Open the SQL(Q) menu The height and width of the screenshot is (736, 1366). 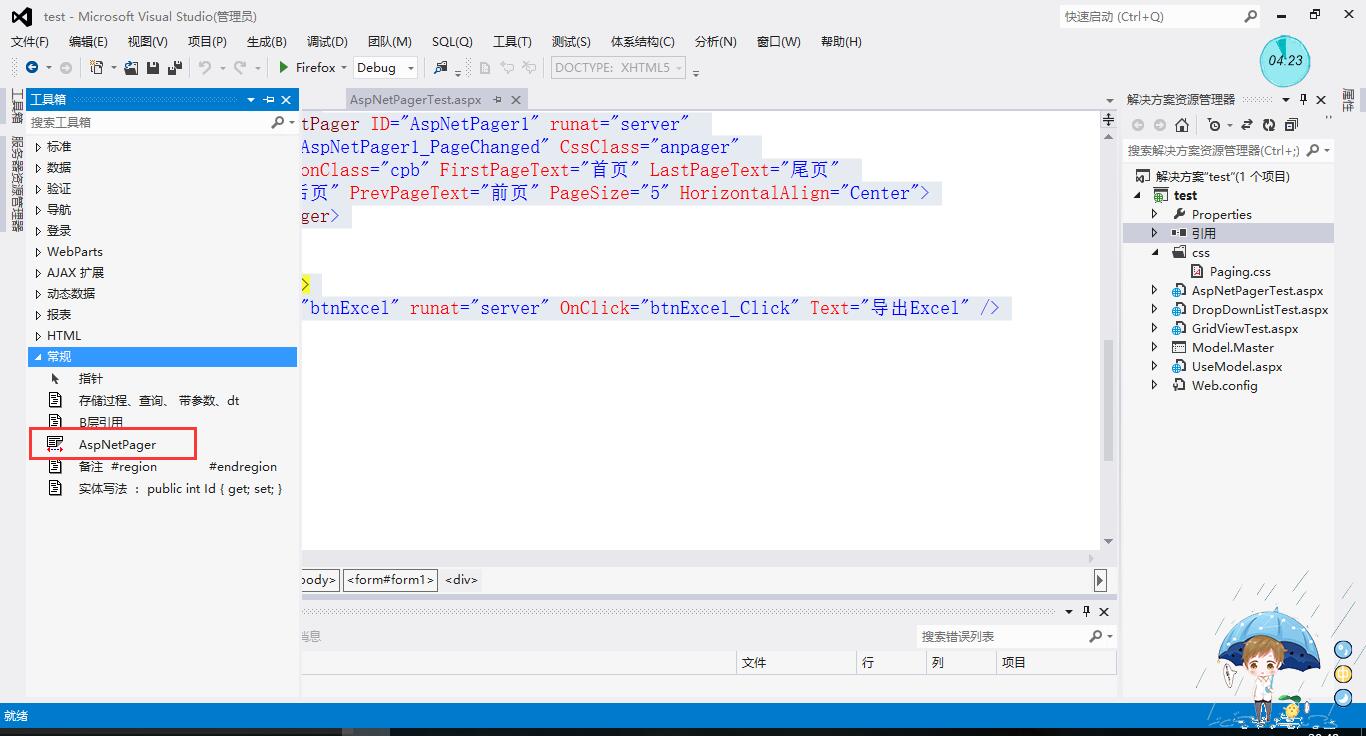coord(452,41)
